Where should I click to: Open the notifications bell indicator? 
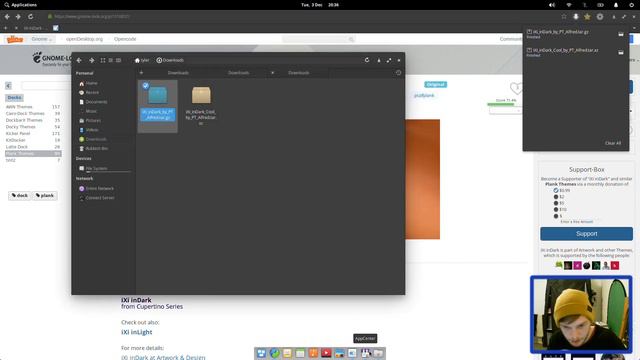[x=616, y=5]
